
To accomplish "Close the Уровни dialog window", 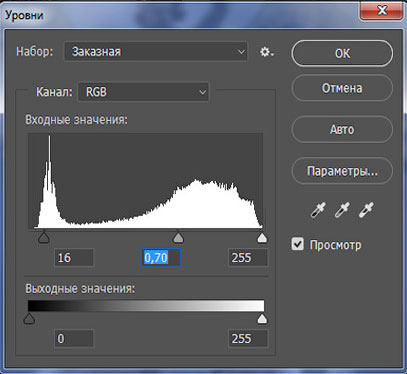I will [x=381, y=11].
